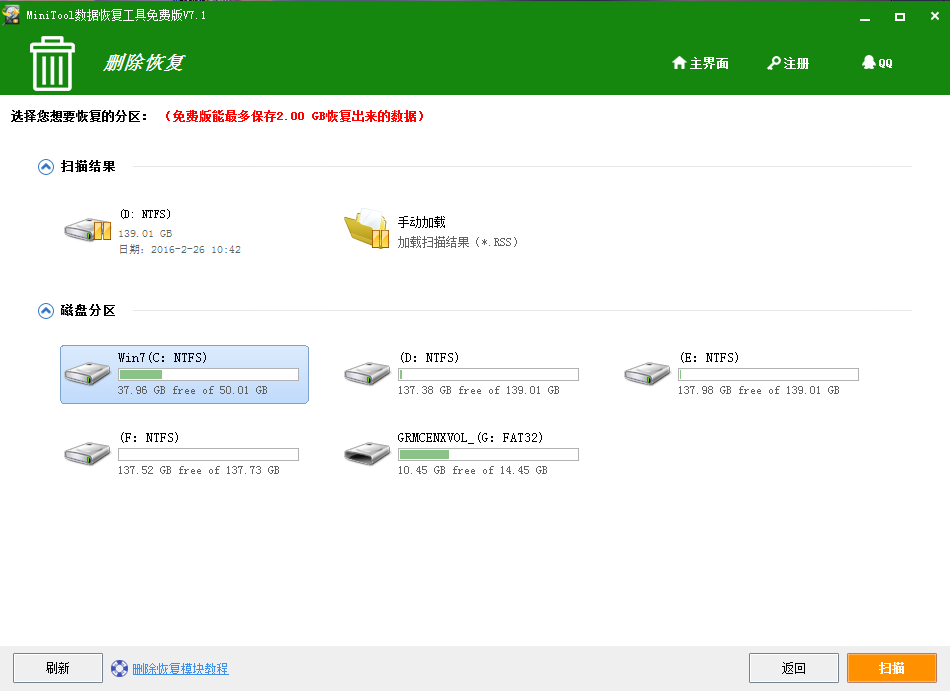Viewport: 950px width, 691px height.
Task: Select the Win7 (C: NTFS) partition icon
Action: [x=88, y=373]
